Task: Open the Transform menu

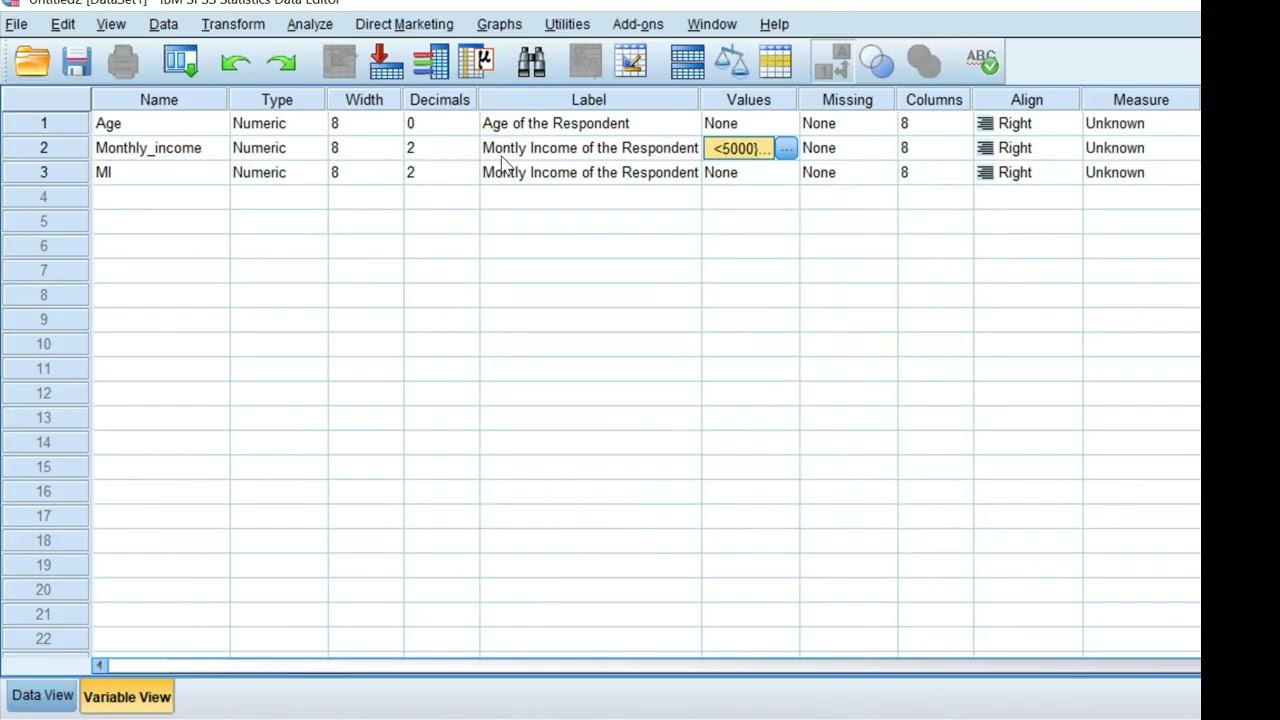Action: (x=233, y=24)
